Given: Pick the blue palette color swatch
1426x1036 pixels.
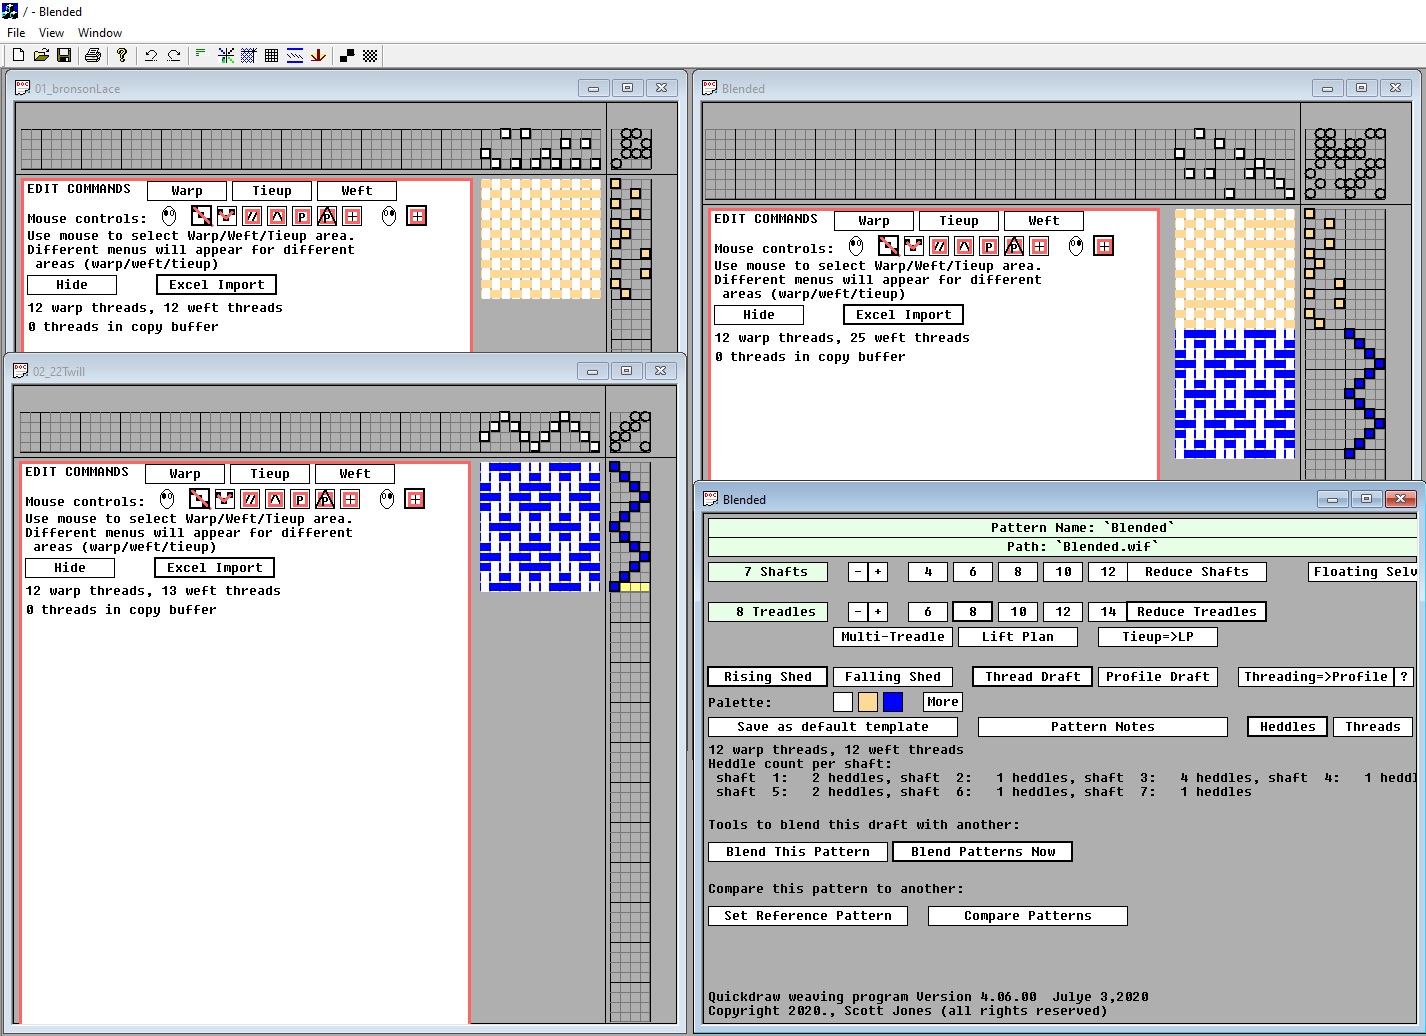Looking at the screenshot, I should click(x=893, y=702).
